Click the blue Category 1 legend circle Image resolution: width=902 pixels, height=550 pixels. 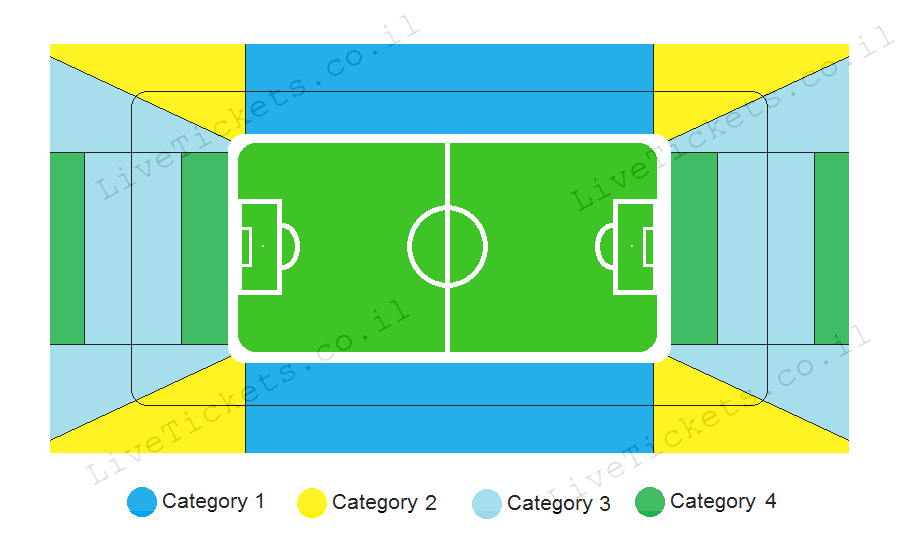(x=142, y=502)
